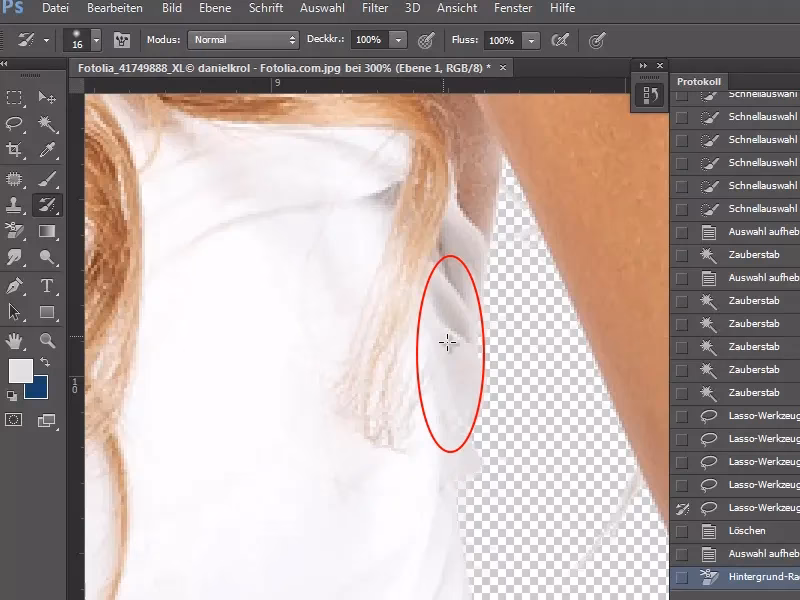
Task: Select the Eyedropper tool
Action: (x=45, y=147)
